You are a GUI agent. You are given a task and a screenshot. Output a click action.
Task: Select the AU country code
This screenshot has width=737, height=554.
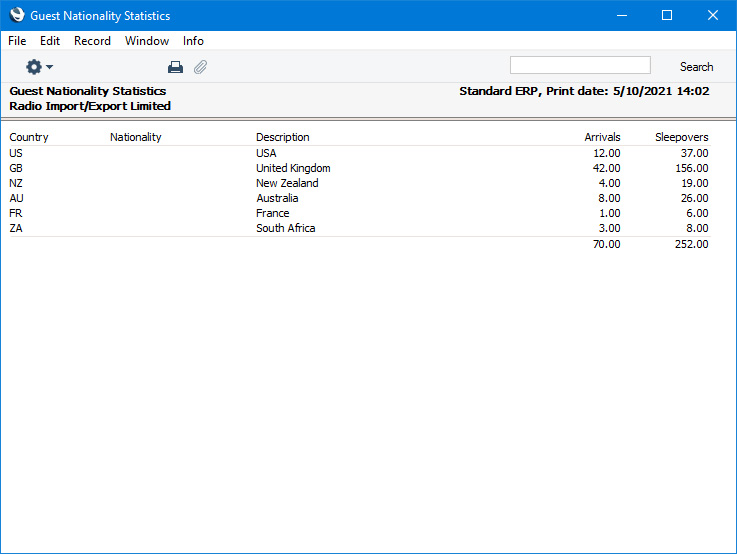[x=16, y=198]
